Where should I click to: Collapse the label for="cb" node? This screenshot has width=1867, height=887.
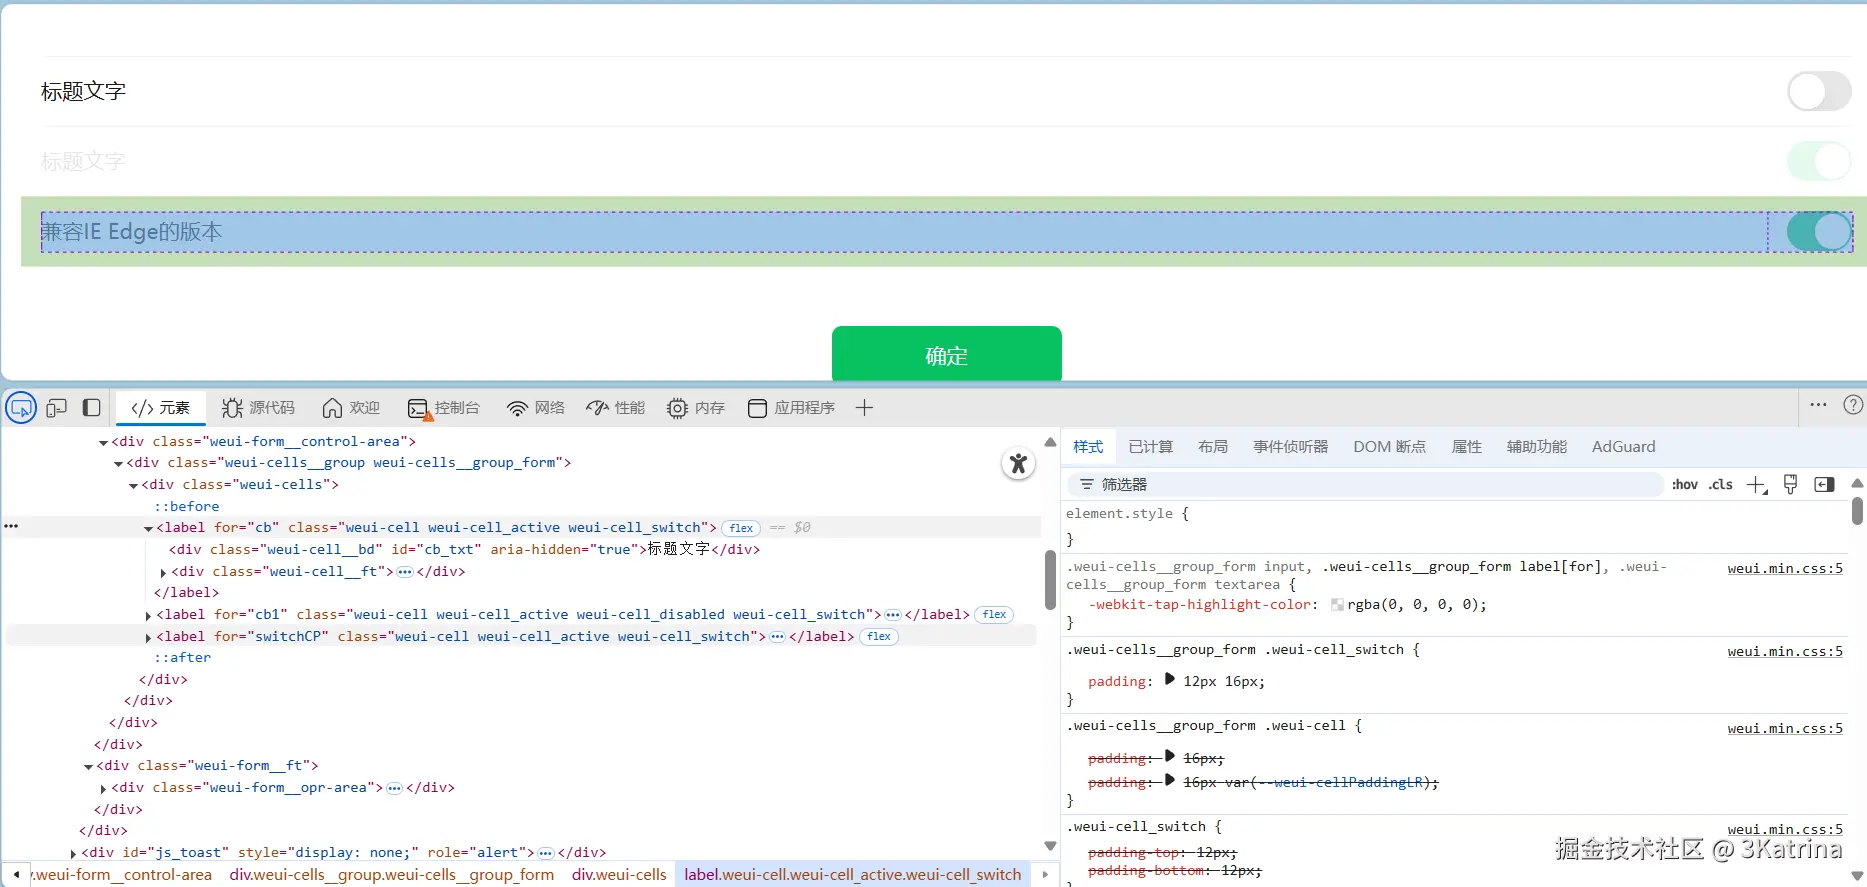coord(148,528)
